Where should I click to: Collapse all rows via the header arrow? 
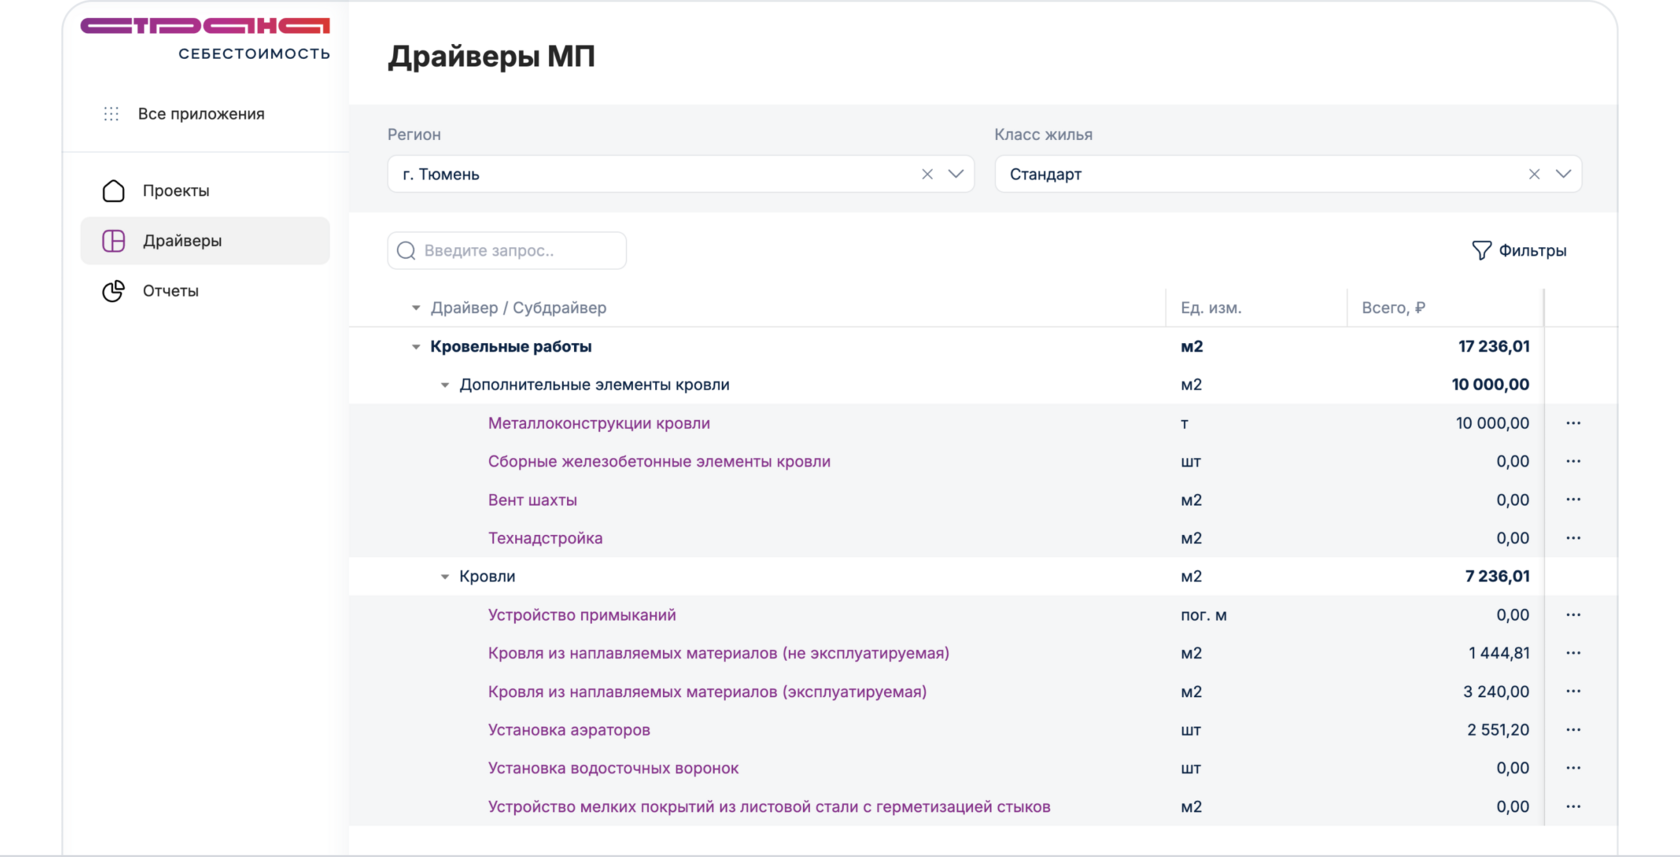416,308
